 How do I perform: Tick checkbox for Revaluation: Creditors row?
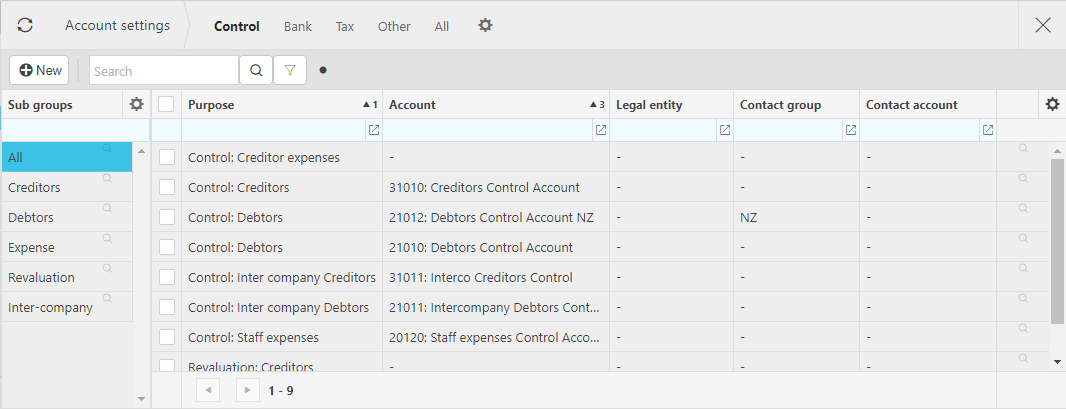pyautogui.click(x=167, y=366)
